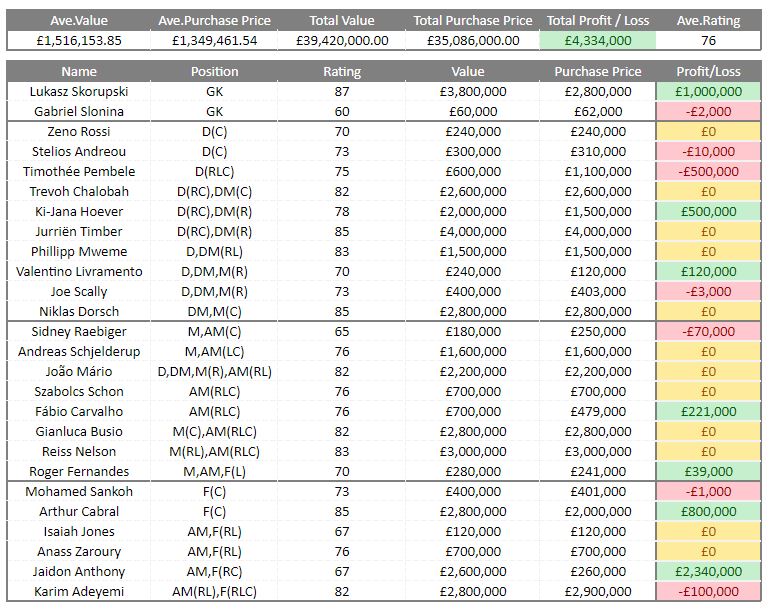This screenshot has width=773, height=613.
Task: Click Arthur Cabral's value cell
Action: point(468,511)
